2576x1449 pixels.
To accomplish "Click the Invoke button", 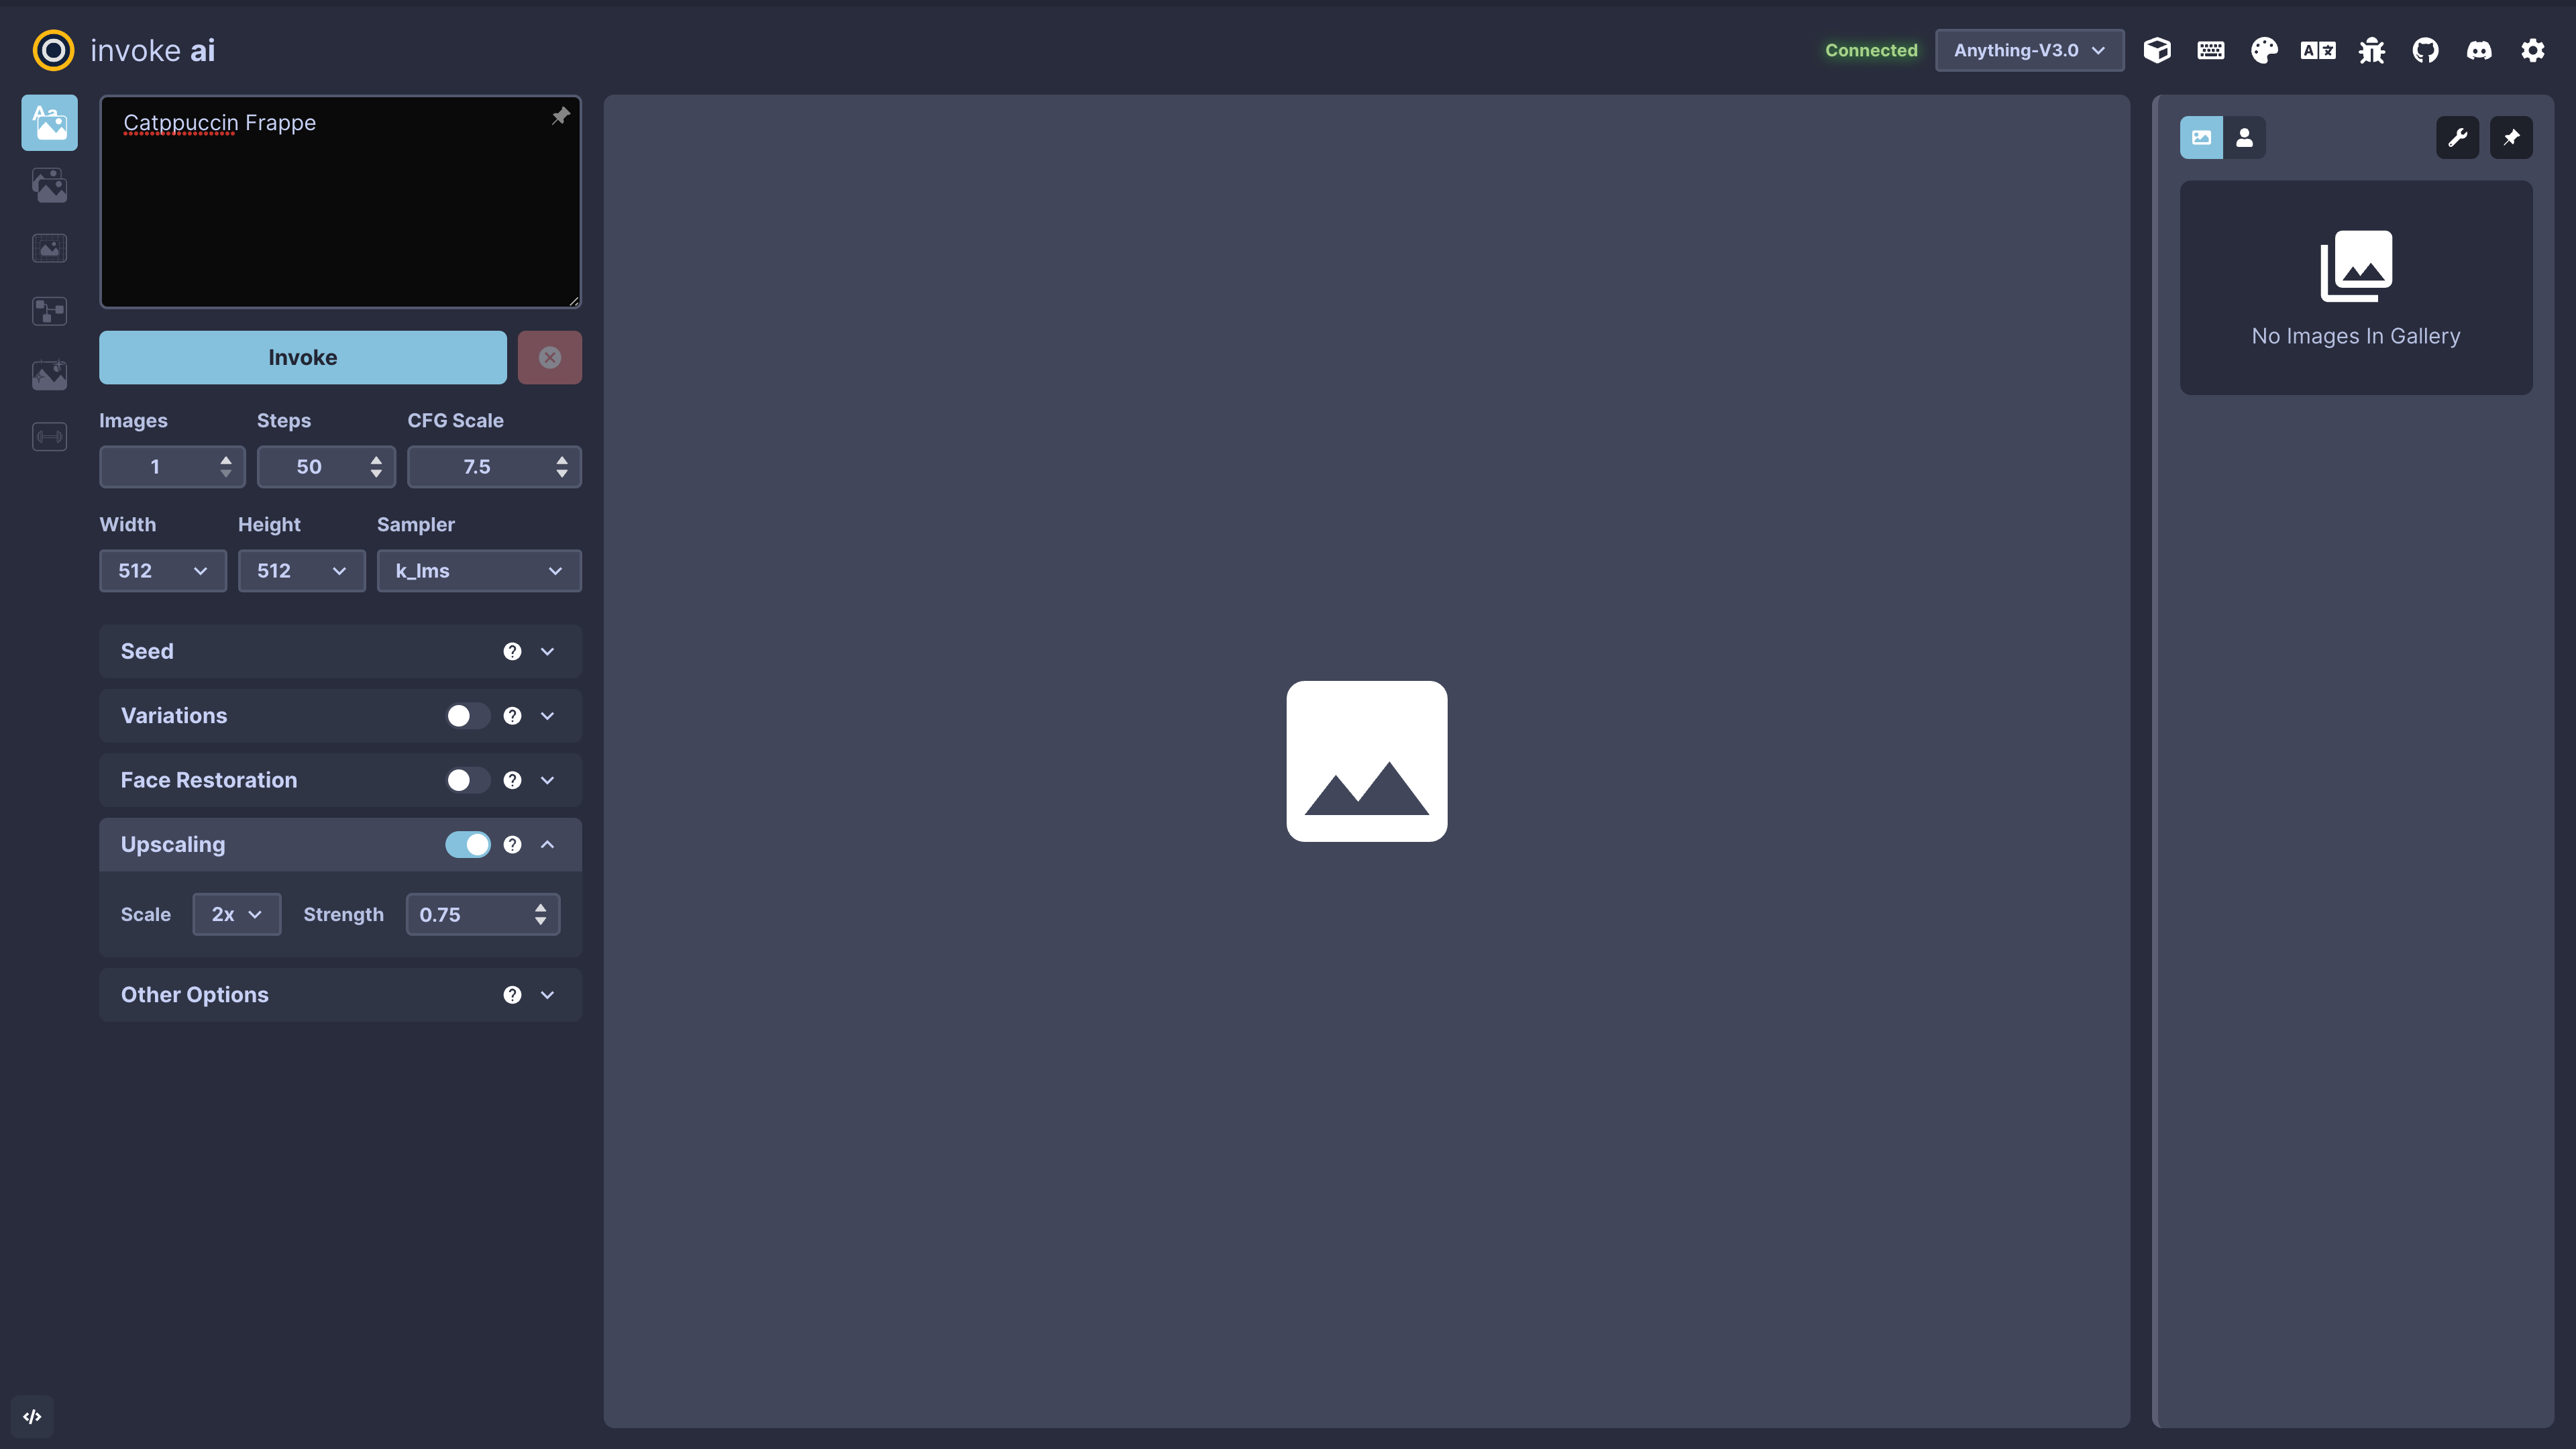I will (302, 357).
